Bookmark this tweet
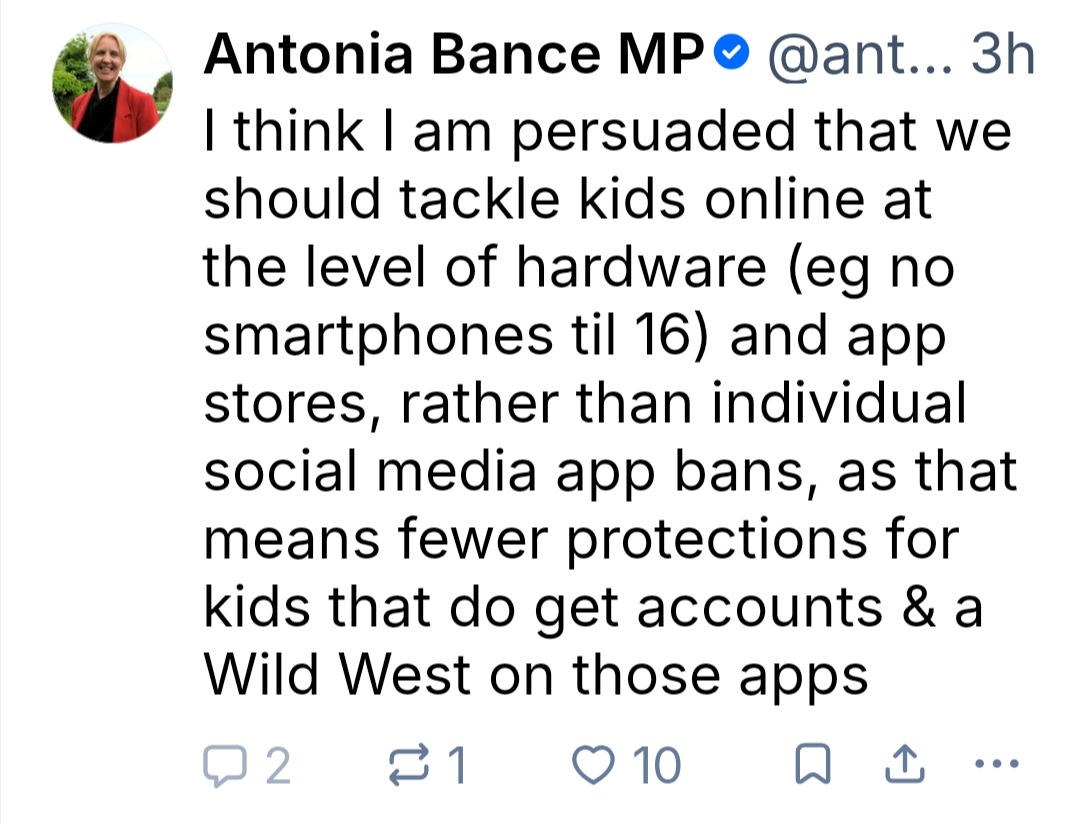 click(812, 766)
